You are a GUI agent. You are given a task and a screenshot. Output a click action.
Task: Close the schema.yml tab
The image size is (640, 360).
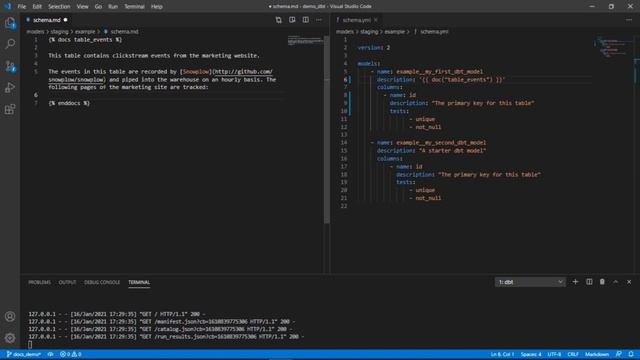click(x=376, y=20)
